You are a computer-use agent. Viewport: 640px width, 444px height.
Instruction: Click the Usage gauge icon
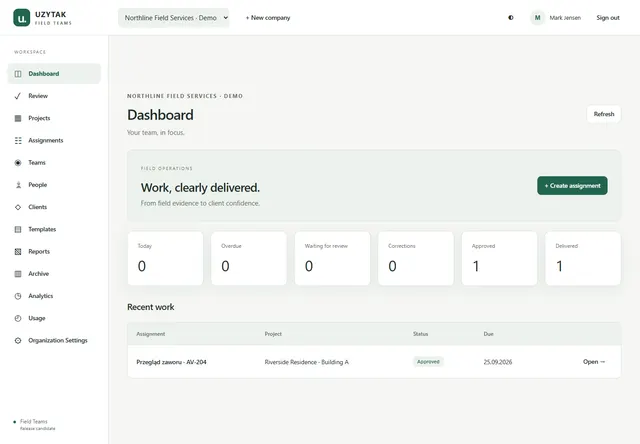click(18, 318)
